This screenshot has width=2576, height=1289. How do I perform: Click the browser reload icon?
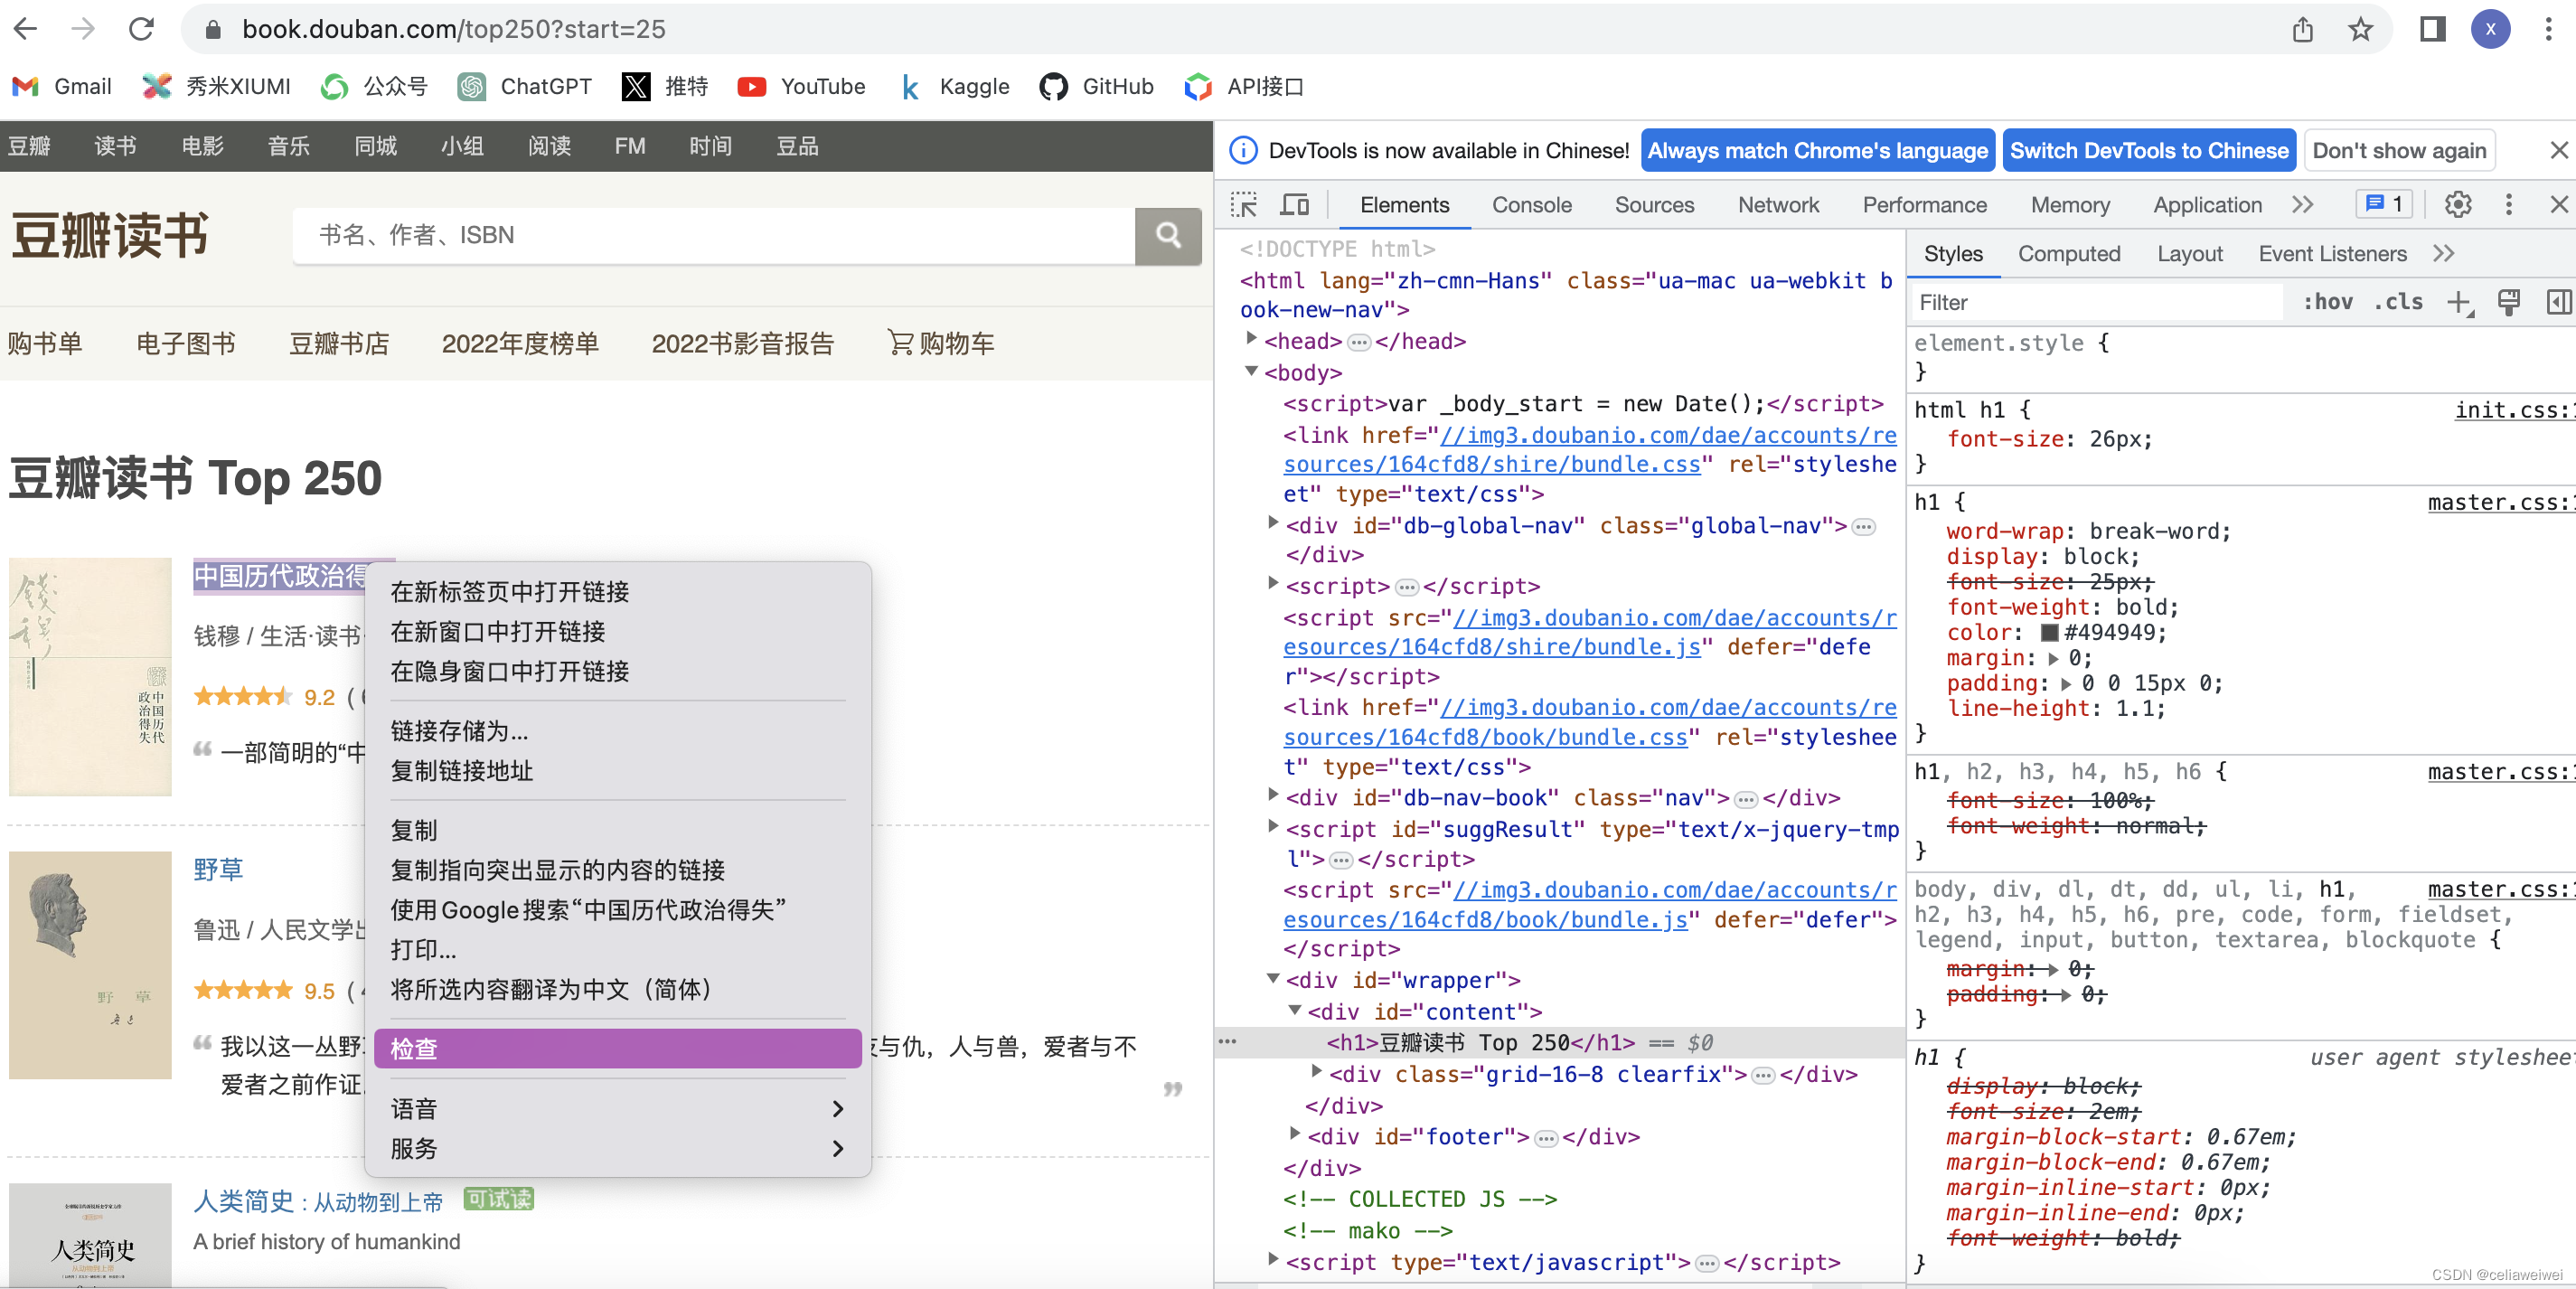pyautogui.click(x=141, y=29)
